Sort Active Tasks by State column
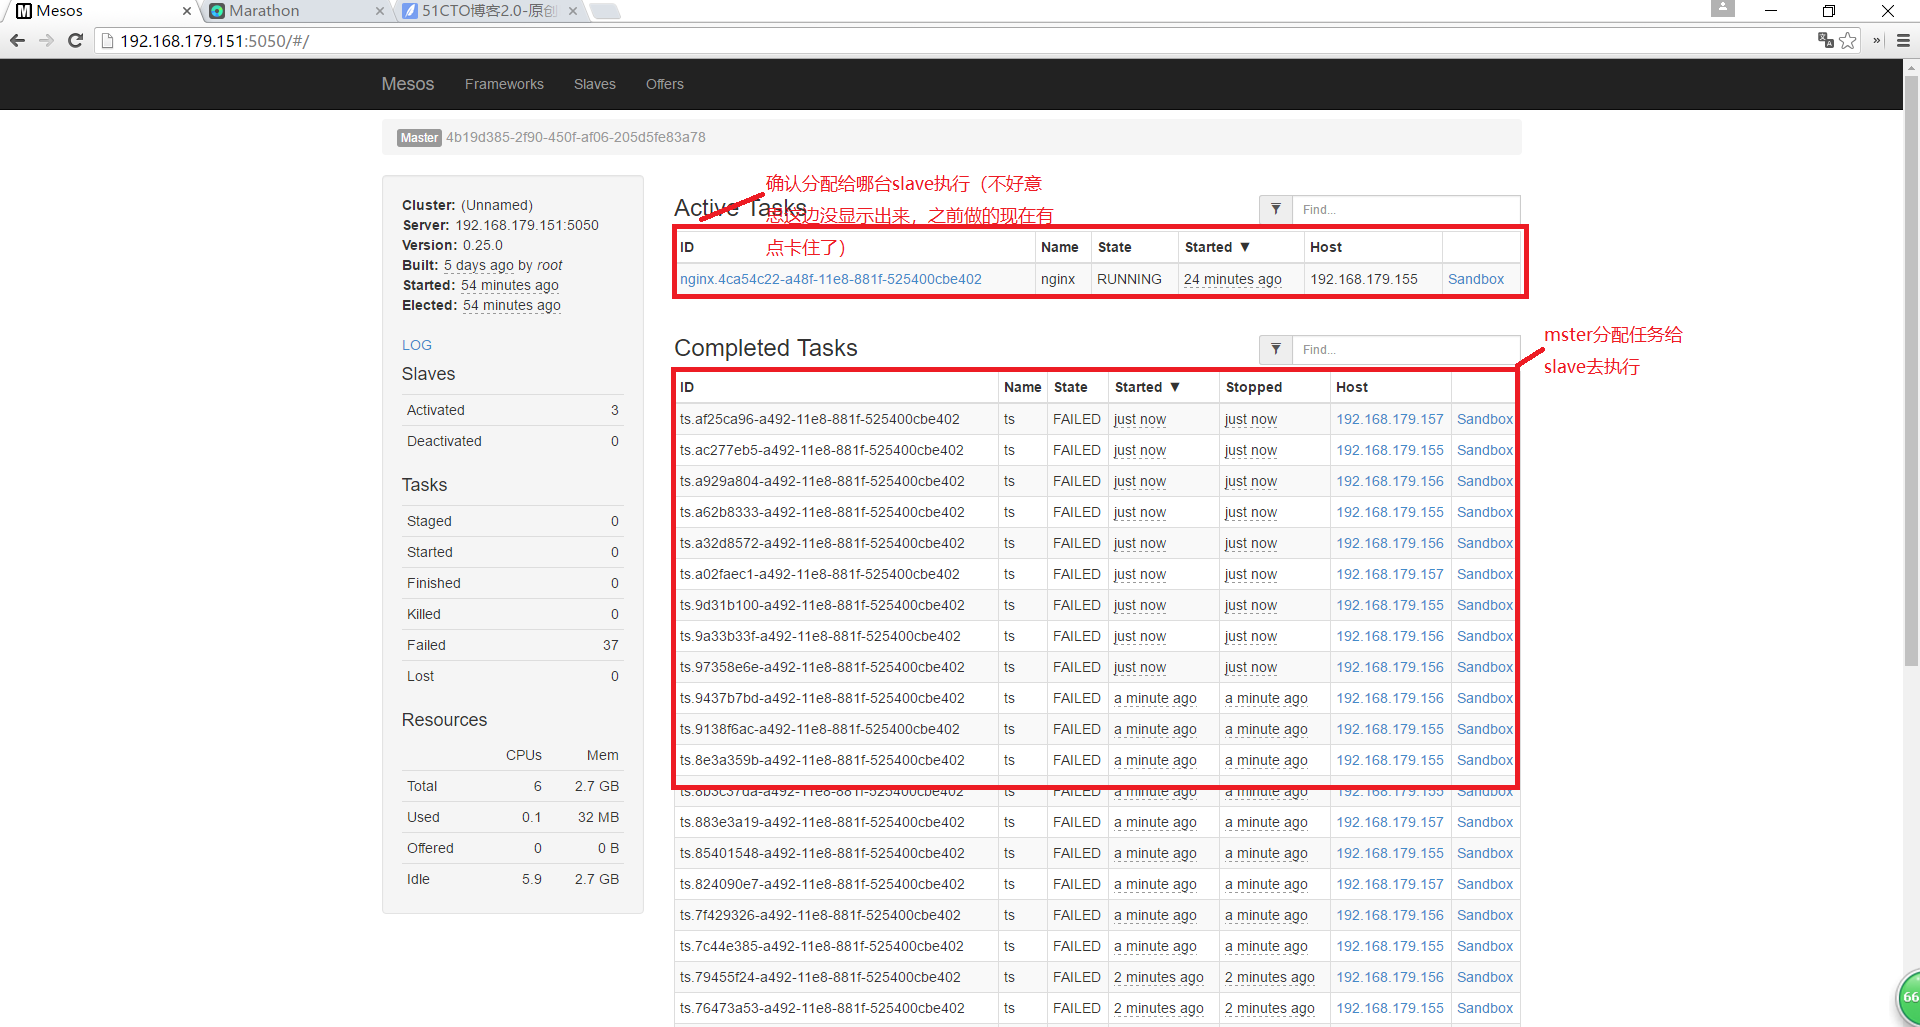This screenshot has height=1027, width=1920. (1115, 247)
